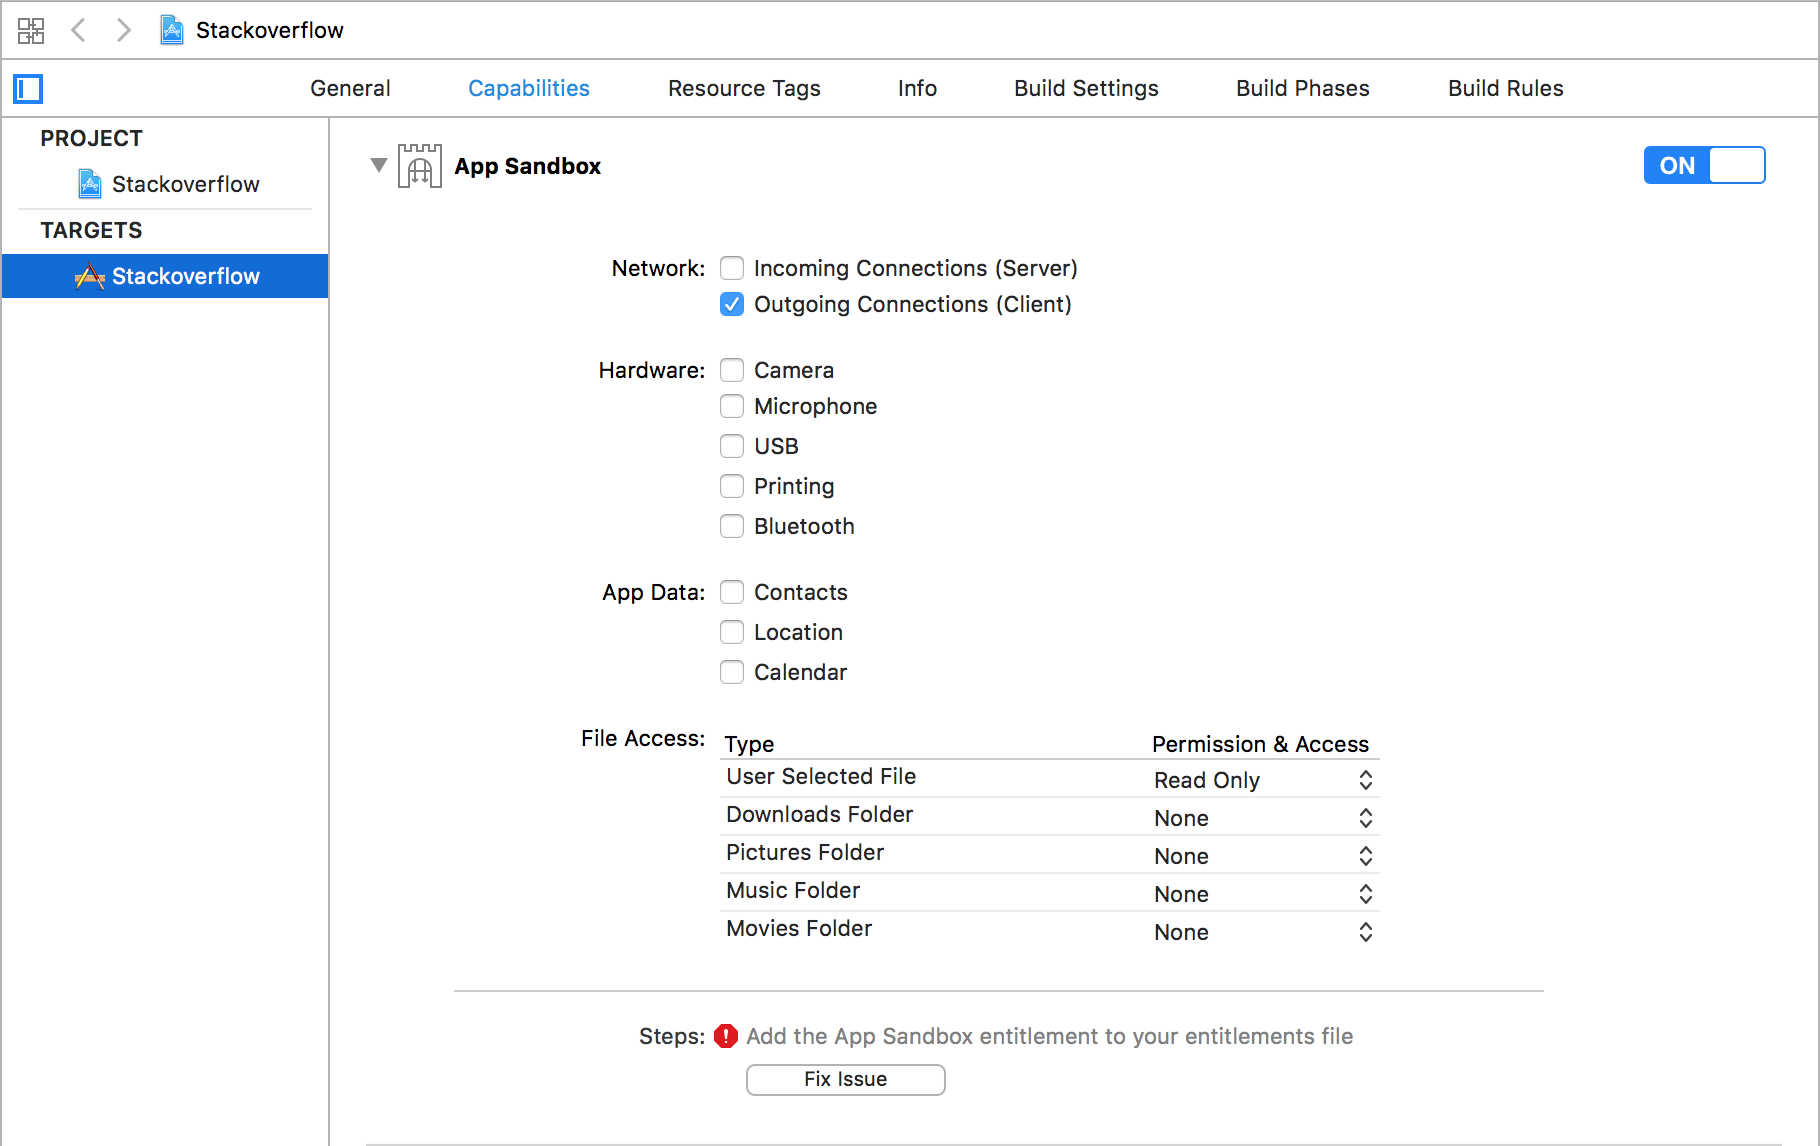Viewport: 1820px width, 1146px height.
Task: Click the Stackoverflow project file icon in breadcrumb
Action: (x=172, y=30)
